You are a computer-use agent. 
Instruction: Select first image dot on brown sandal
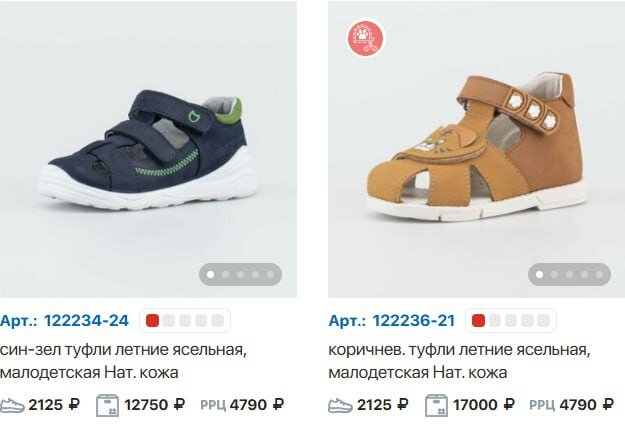[x=539, y=274]
